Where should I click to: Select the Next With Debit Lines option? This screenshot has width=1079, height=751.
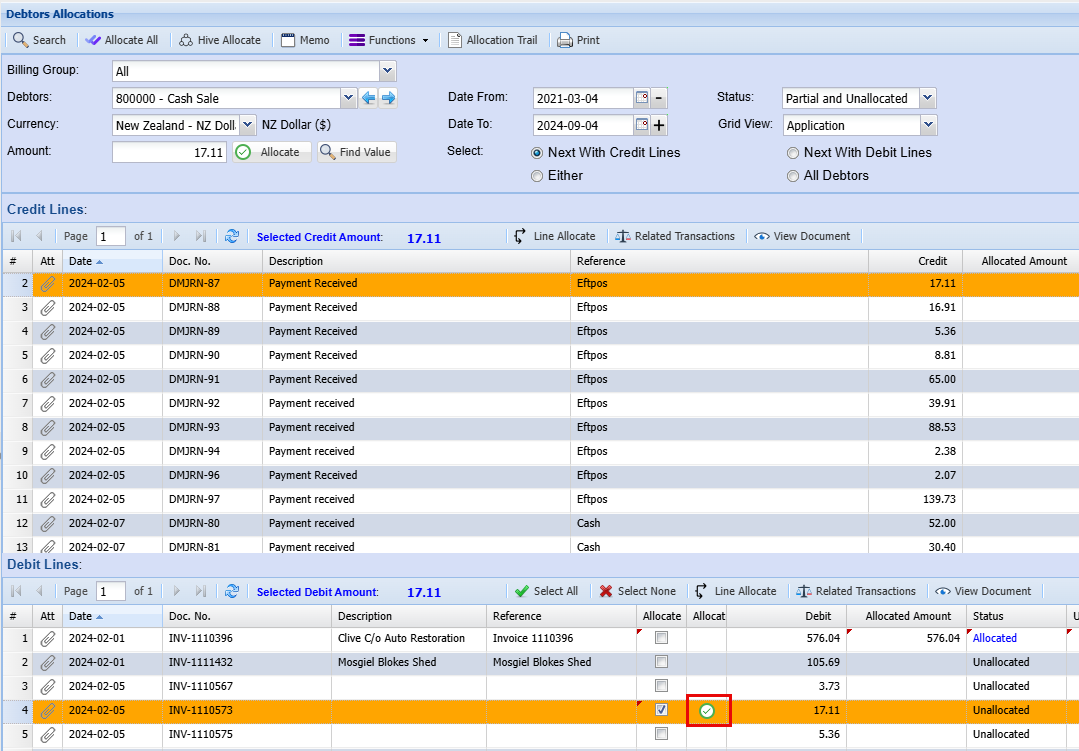point(793,153)
